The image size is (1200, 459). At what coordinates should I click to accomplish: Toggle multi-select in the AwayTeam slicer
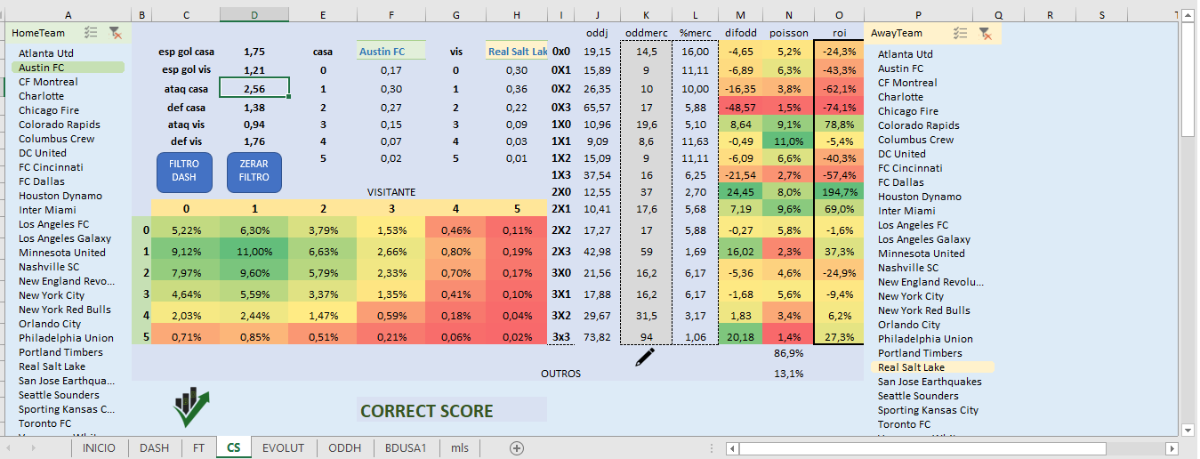(960, 33)
